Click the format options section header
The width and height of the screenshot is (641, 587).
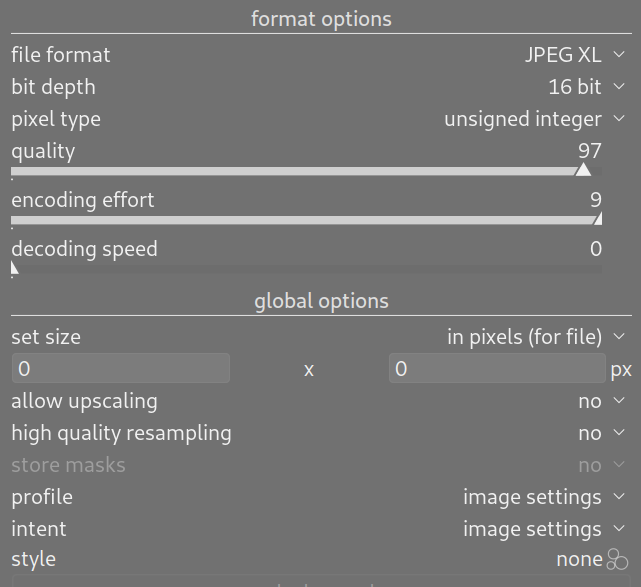click(x=321, y=19)
